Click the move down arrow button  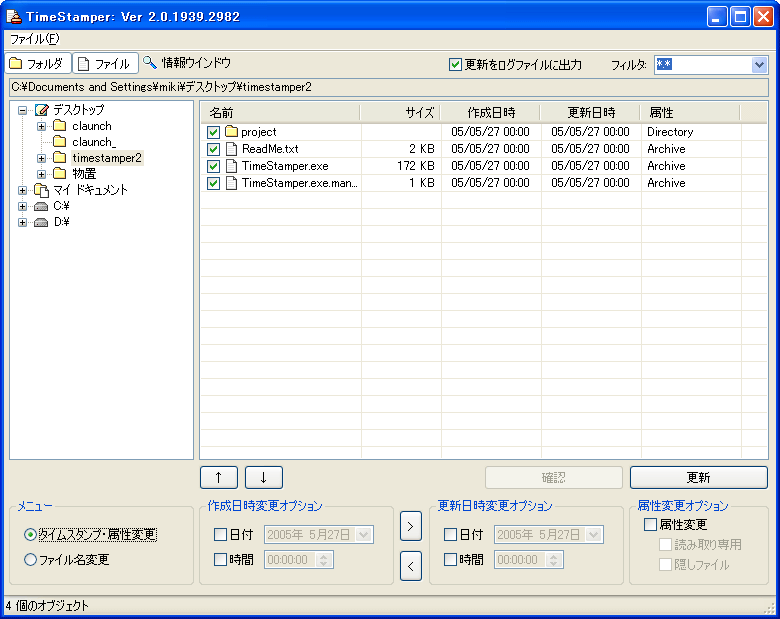coord(263,477)
